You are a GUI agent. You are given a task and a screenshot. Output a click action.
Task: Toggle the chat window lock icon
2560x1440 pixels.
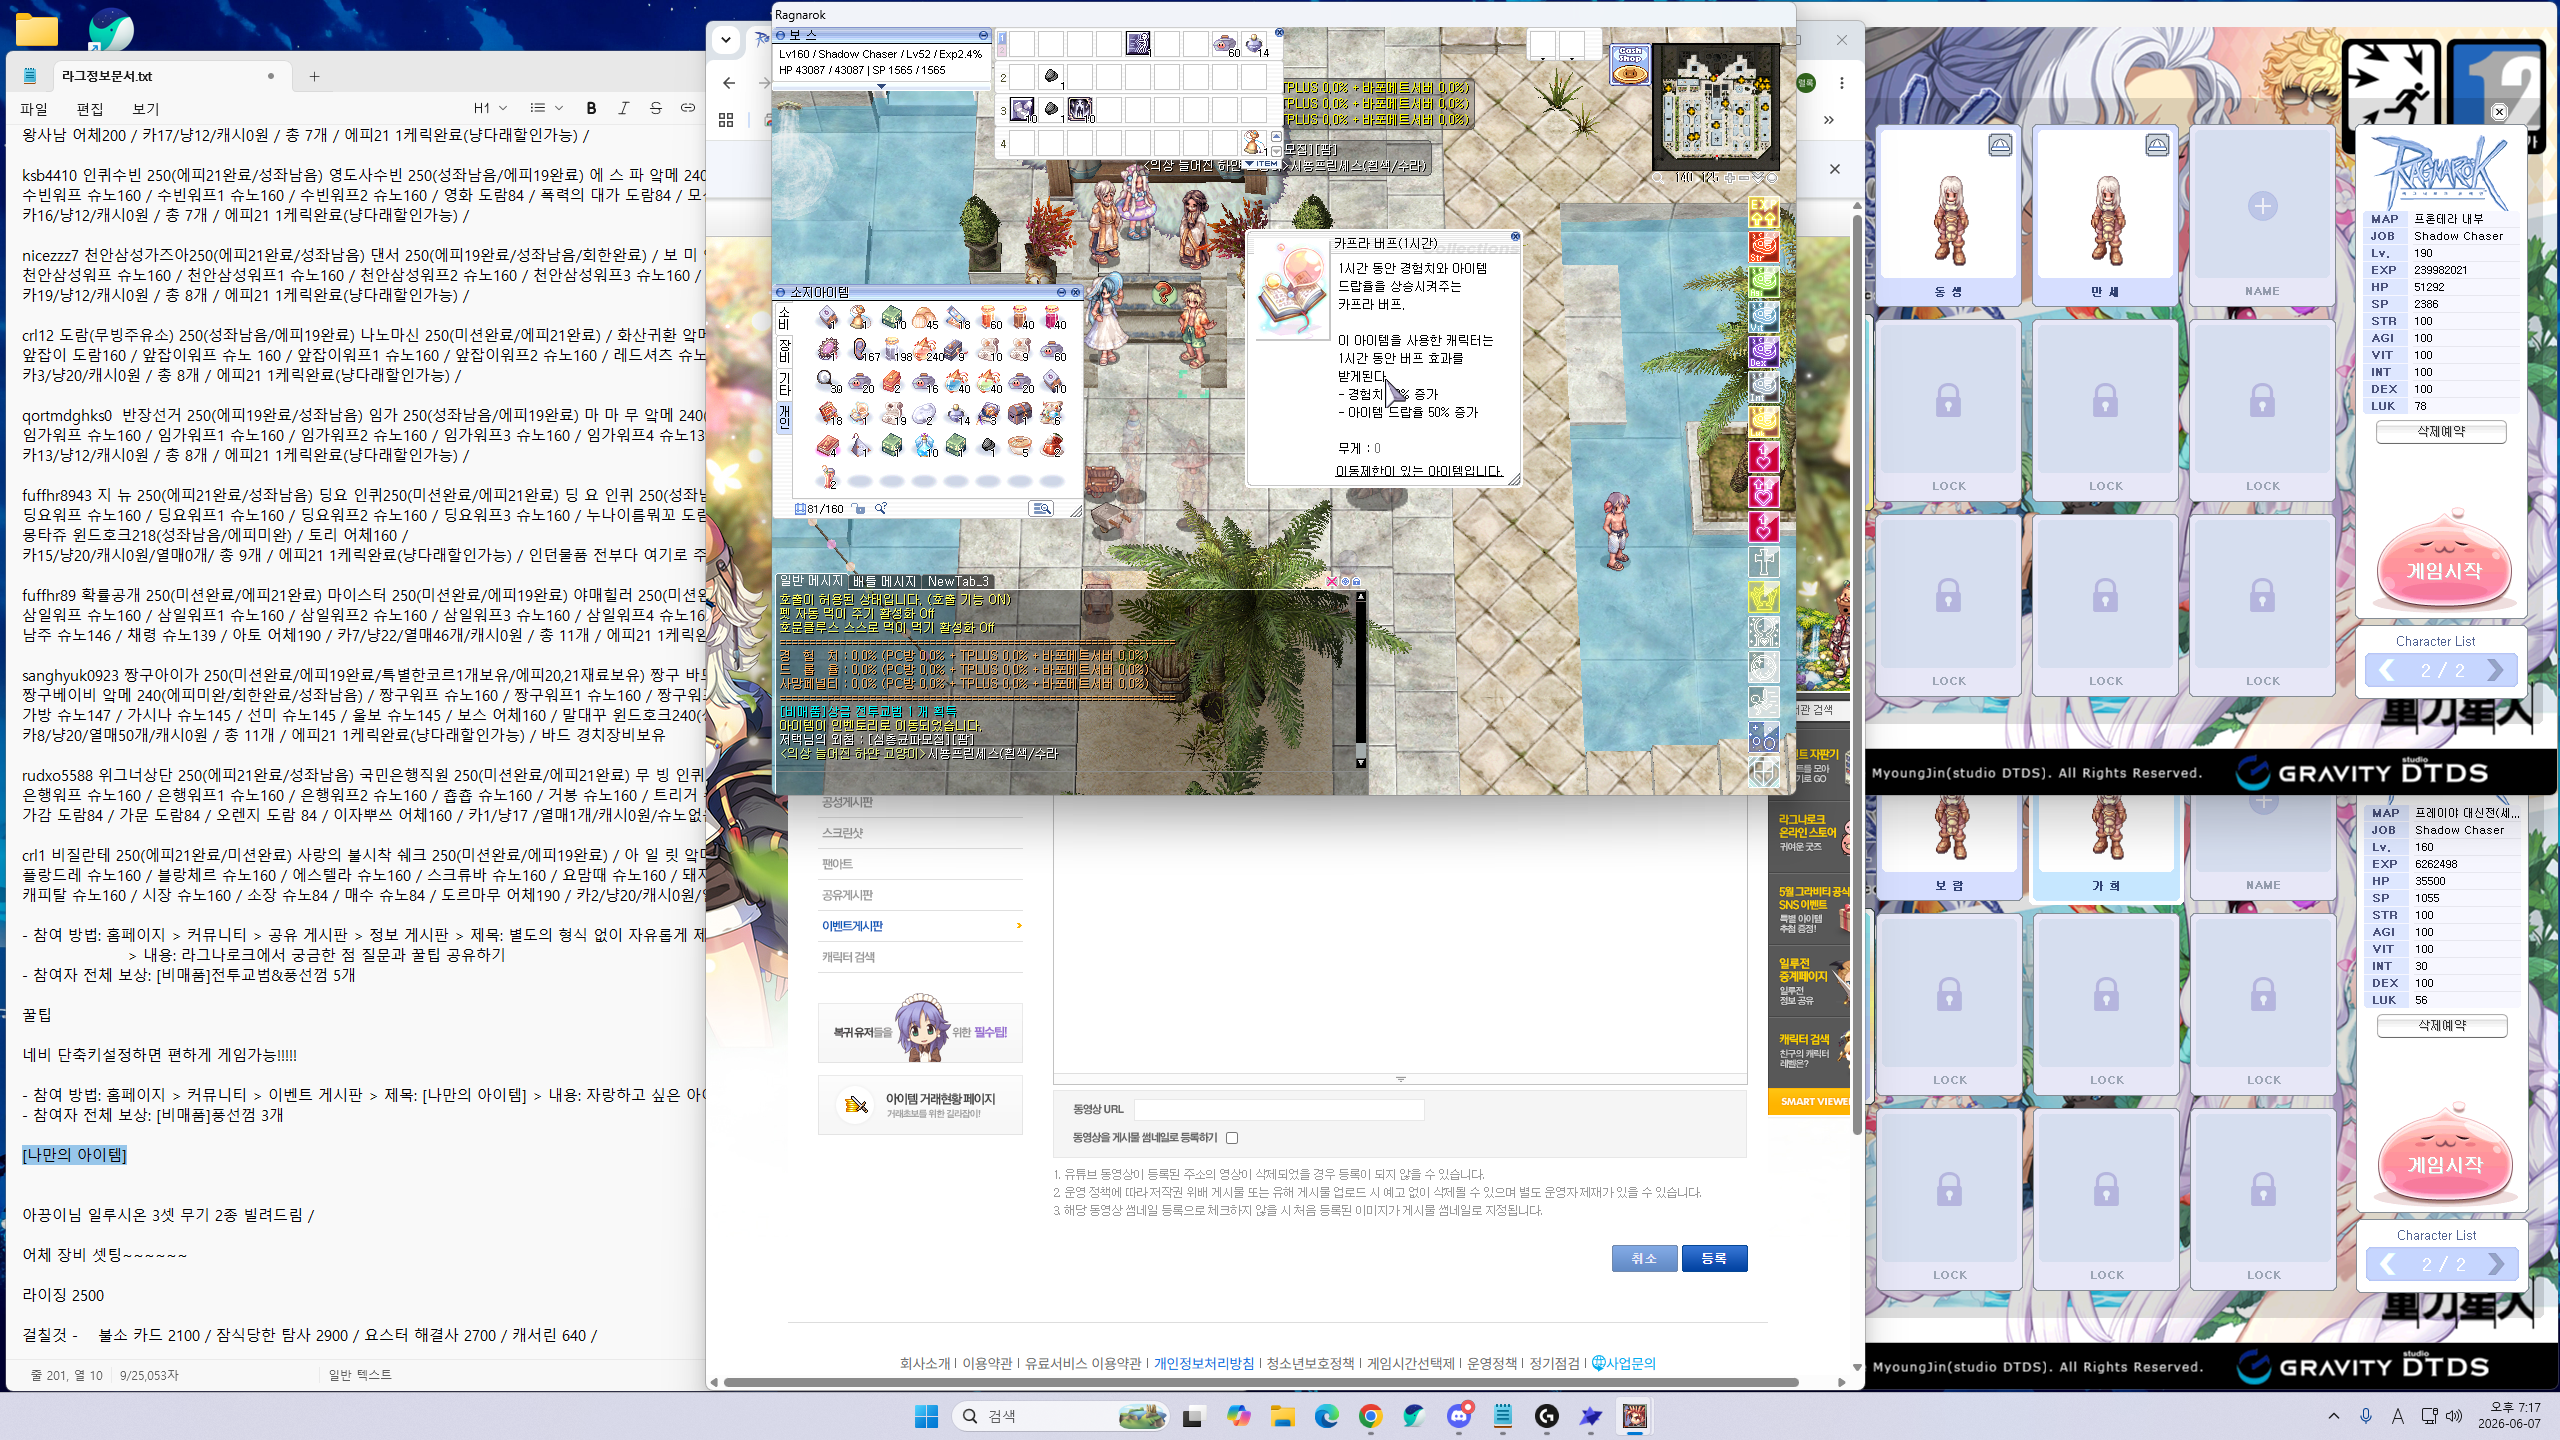(1356, 581)
